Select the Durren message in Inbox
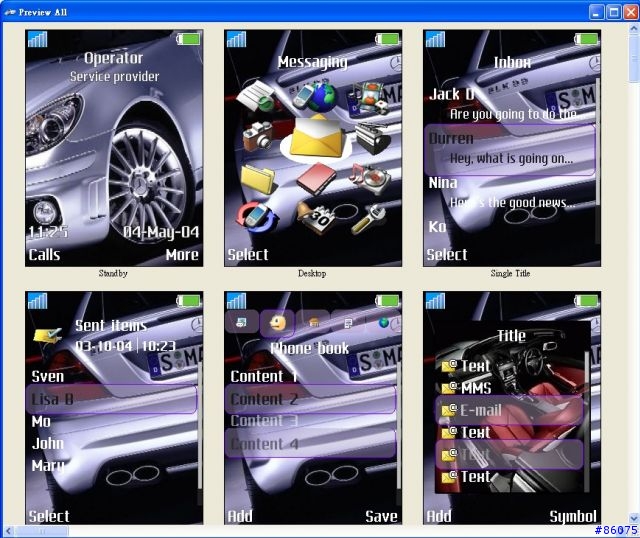 tap(510, 150)
